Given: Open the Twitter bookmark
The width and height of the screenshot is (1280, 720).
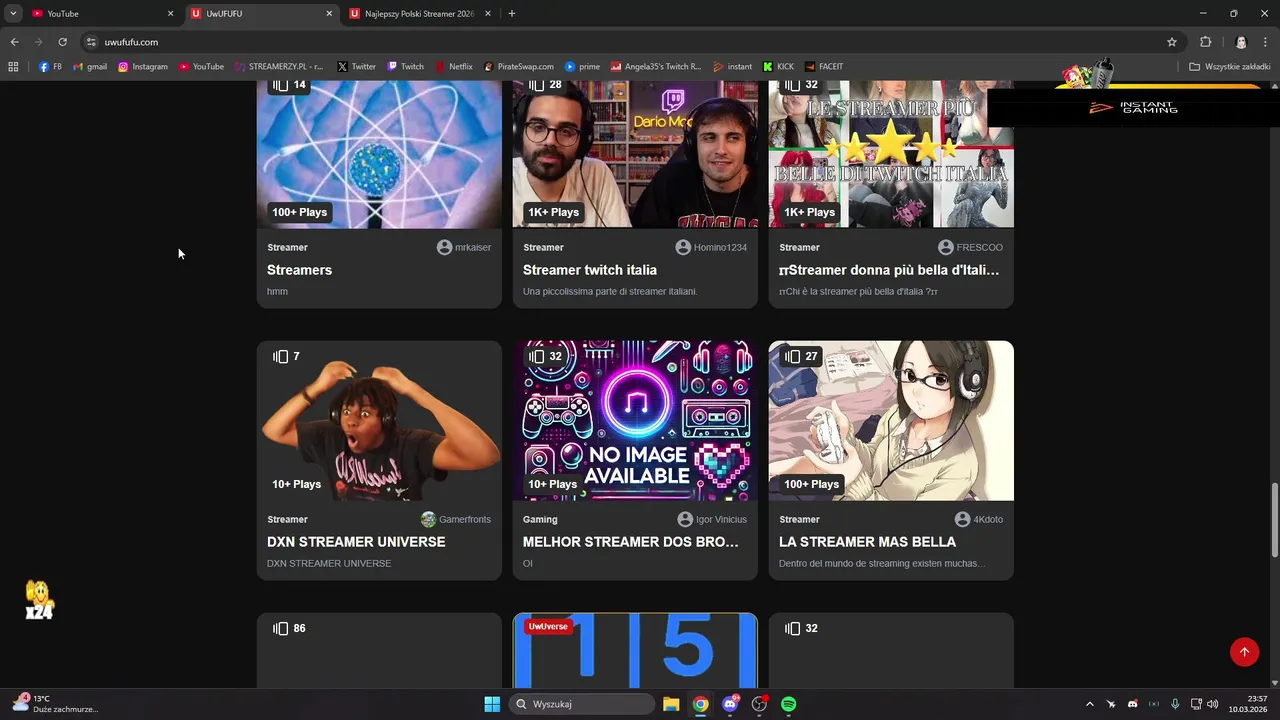Looking at the screenshot, I should coord(357,67).
